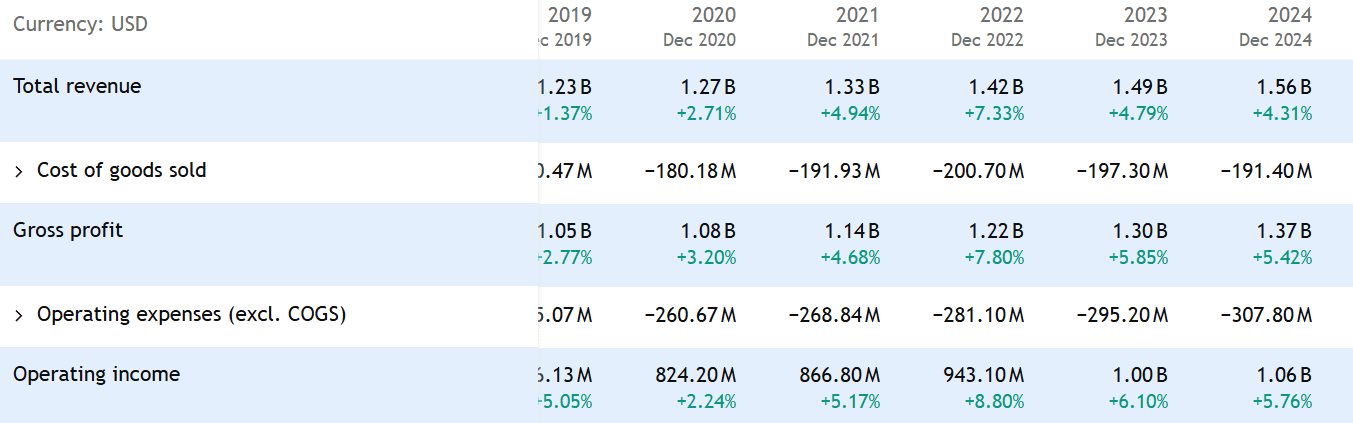1353x423 pixels.
Task: Click the −307.80 M operating expenses value
Action: pyautogui.click(x=1264, y=315)
